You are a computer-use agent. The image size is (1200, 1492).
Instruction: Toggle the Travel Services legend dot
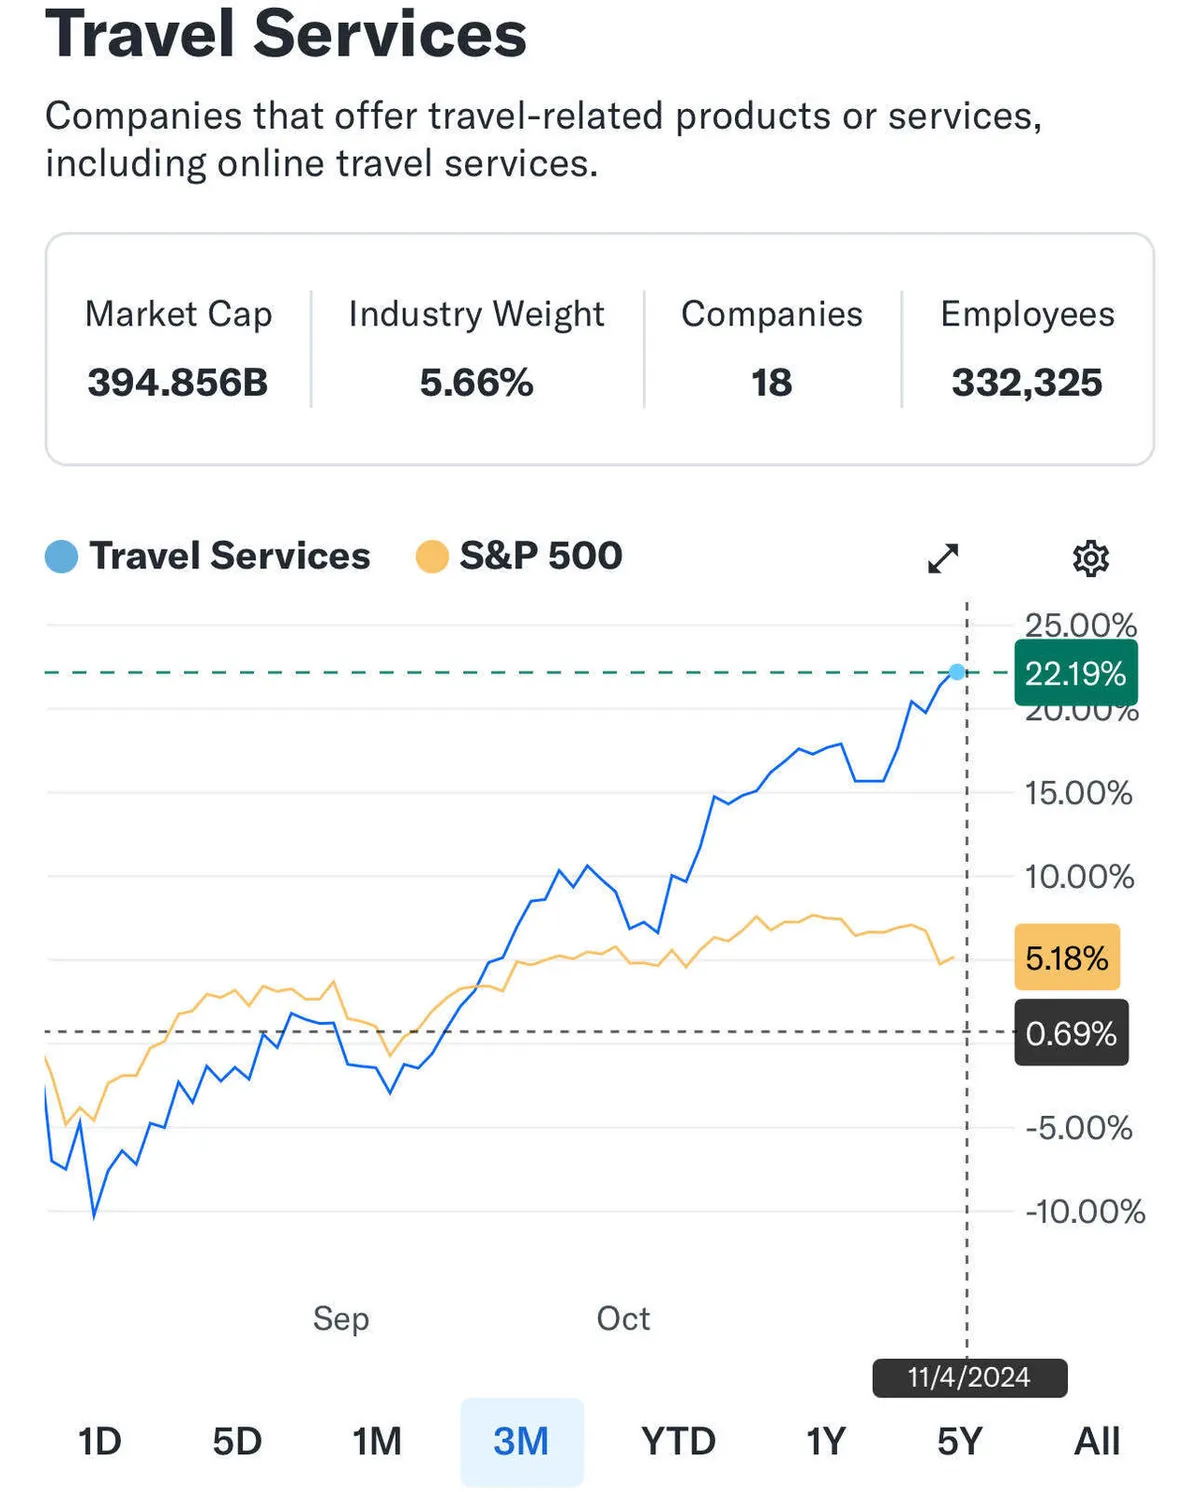click(x=62, y=557)
